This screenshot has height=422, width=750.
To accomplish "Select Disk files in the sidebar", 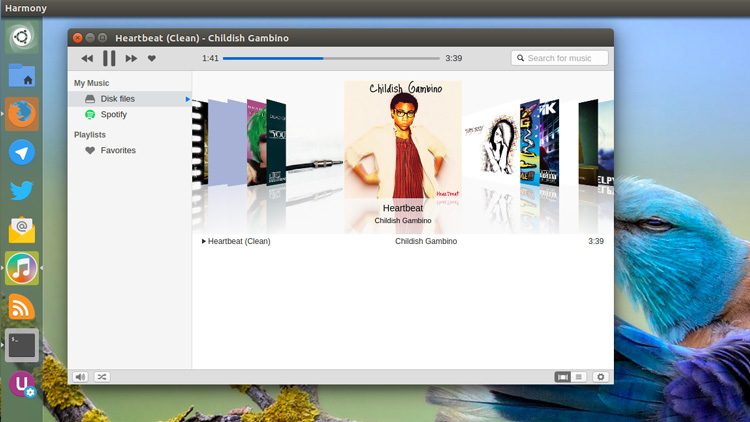I will [x=130, y=99].
